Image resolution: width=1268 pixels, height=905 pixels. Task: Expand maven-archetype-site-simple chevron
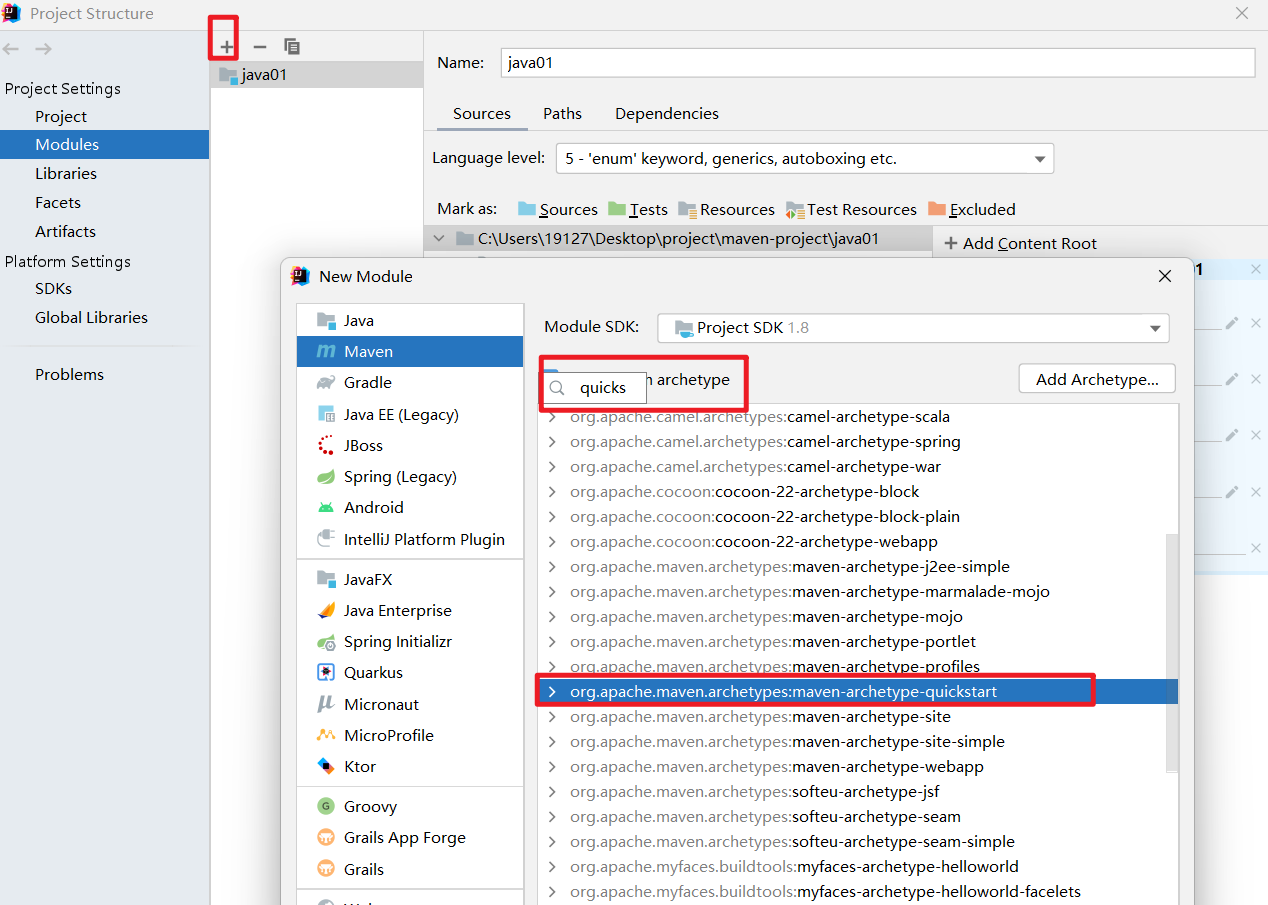coord(551,742)
